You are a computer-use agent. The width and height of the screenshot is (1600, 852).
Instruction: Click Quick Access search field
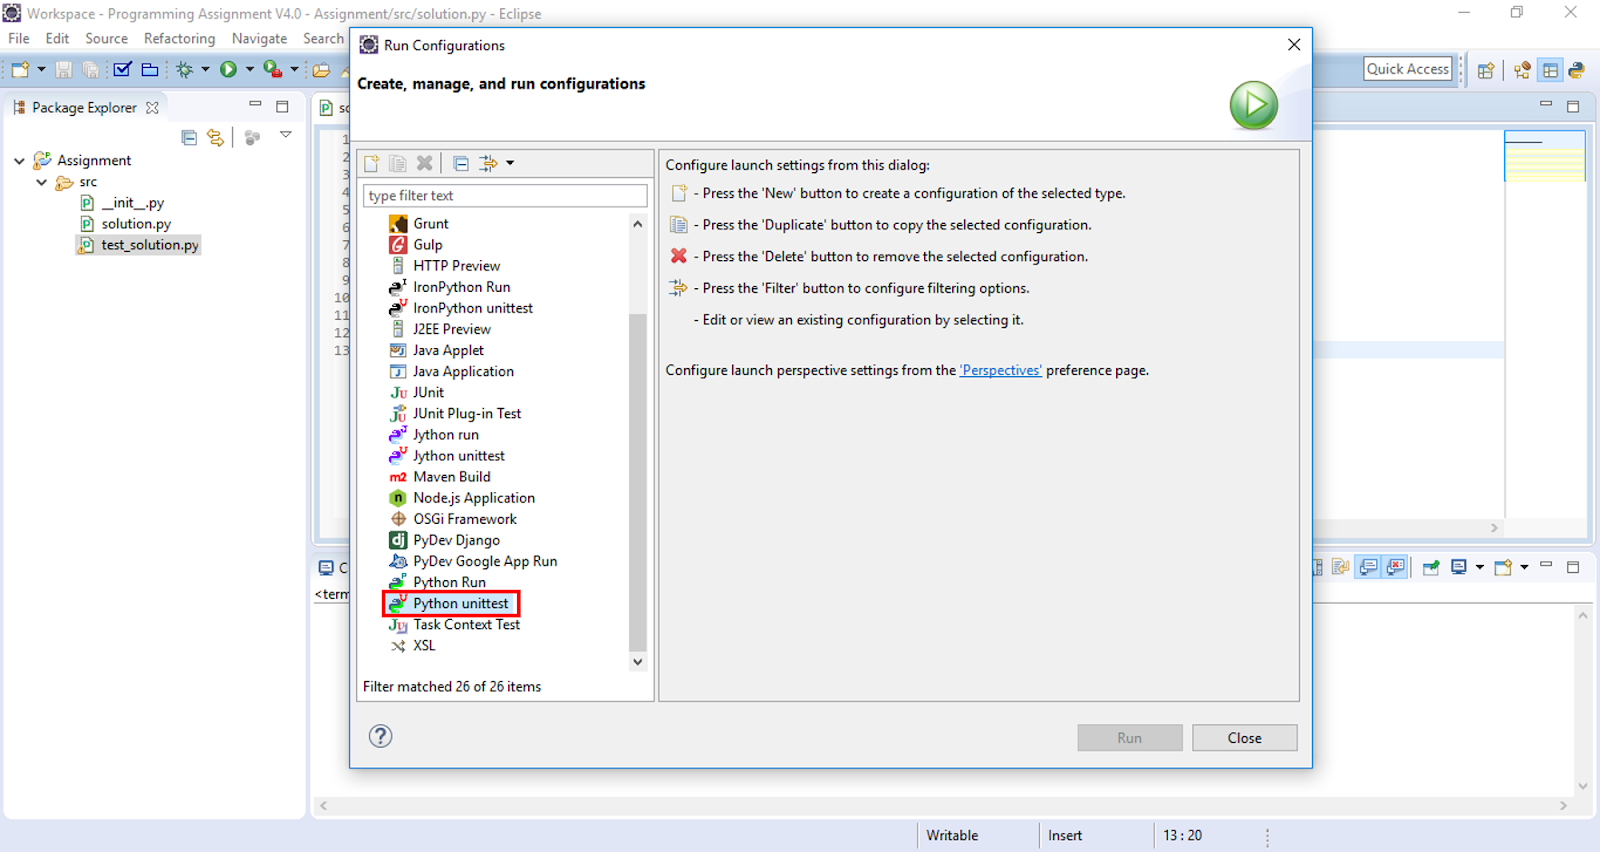(1408, 69)
